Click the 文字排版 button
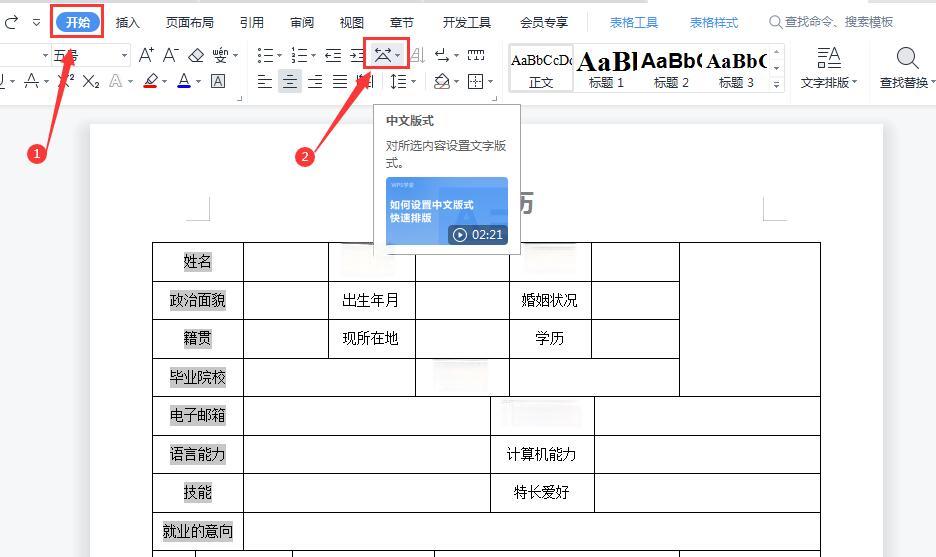936x557 pixels. click(x=828, y=68)
